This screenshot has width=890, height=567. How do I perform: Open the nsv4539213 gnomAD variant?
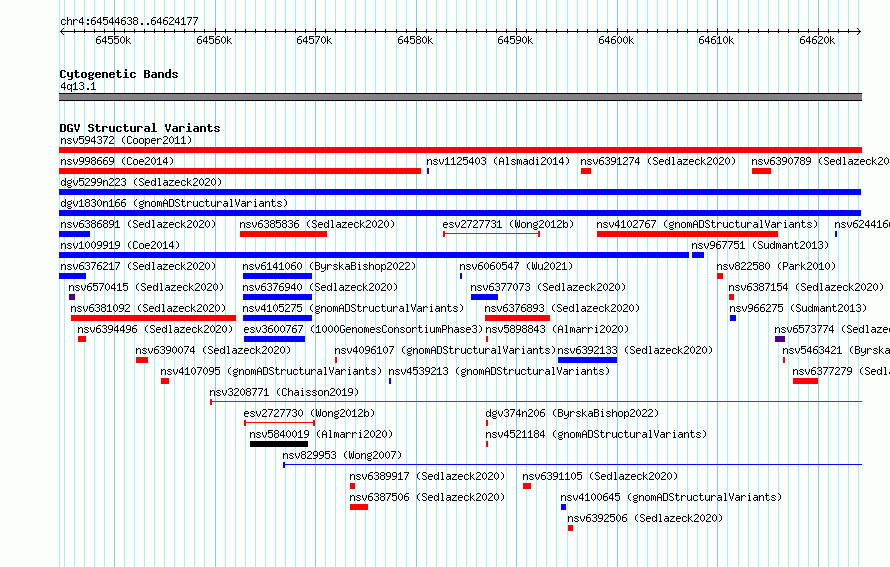coord(499,371)
